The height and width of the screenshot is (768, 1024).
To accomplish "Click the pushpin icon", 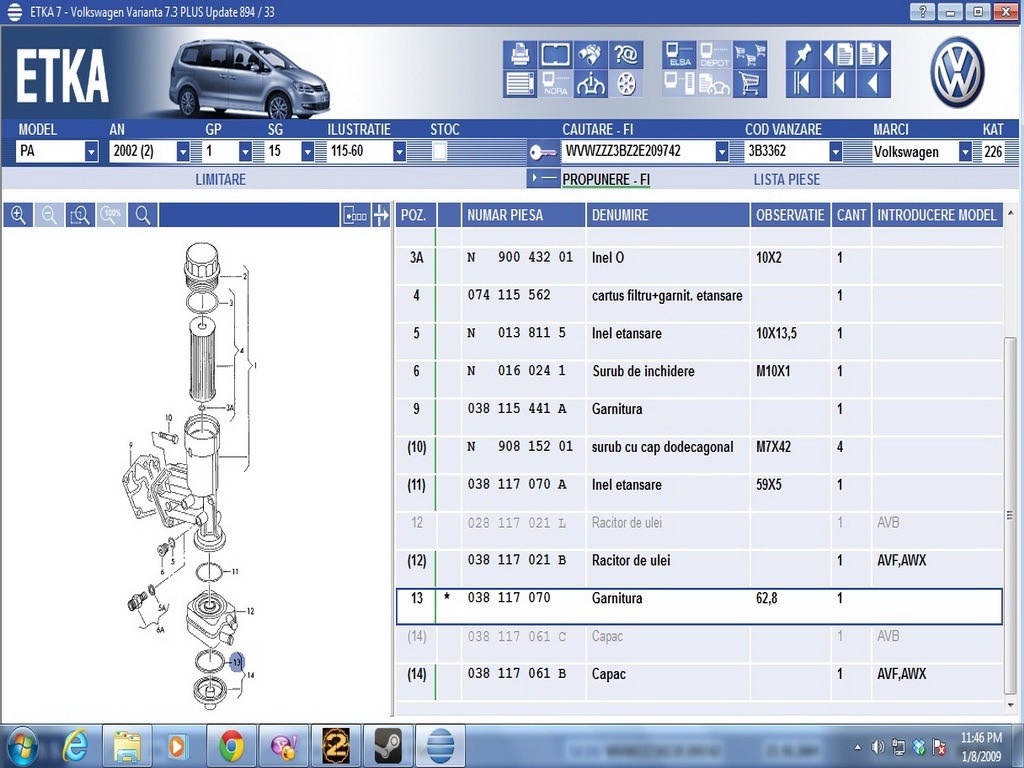I will pos(803,54).
